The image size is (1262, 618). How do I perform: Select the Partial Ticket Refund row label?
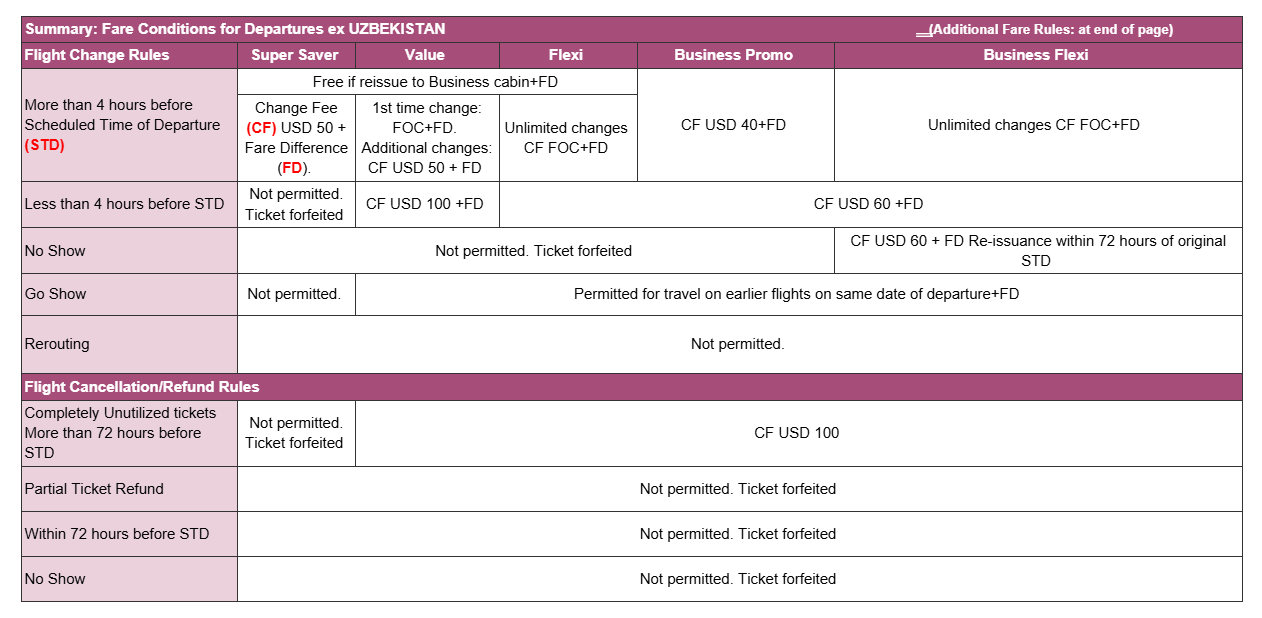[129, 489]
